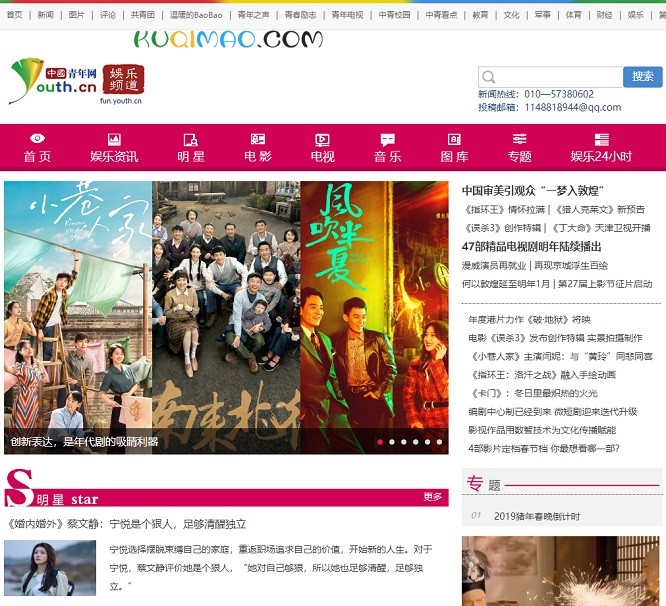Click 更多 in the 明星 star bar
This screenshot has width=666, height=606.
click(x=432, y=497)
